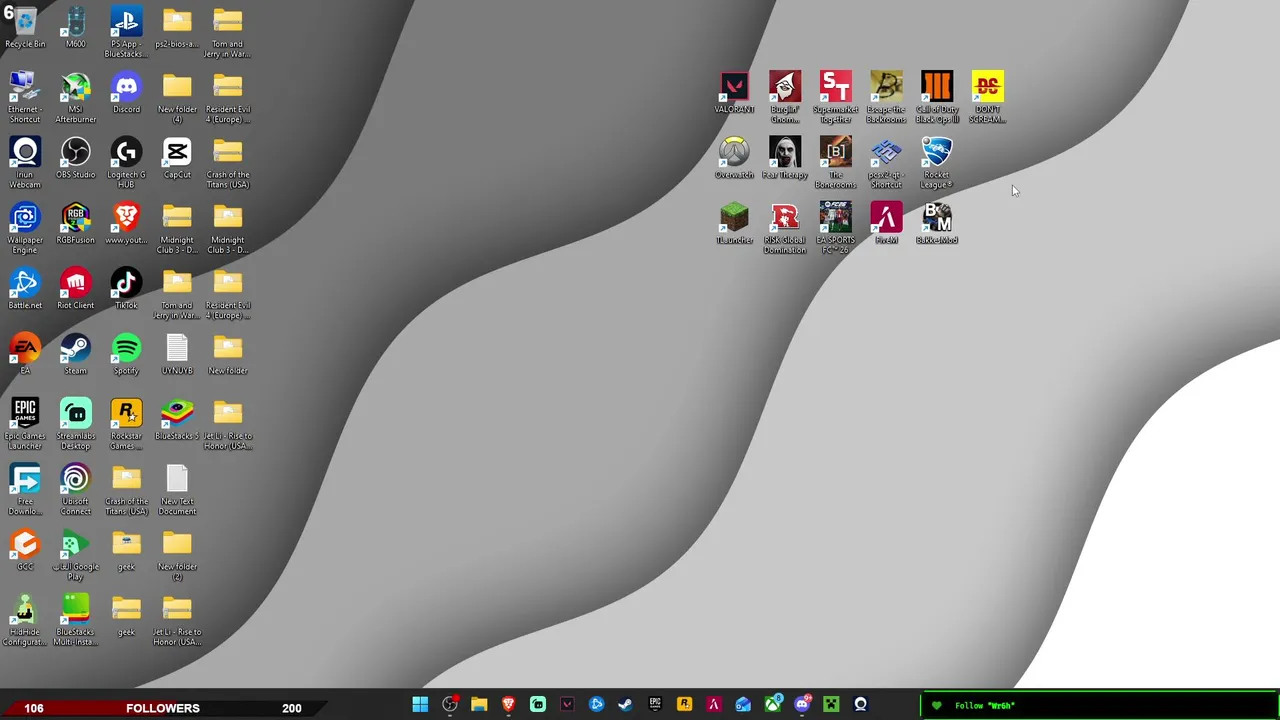Select the New Text Document file
The height and width of the screenshot is (720, 1280).
(x=177, y=489)
